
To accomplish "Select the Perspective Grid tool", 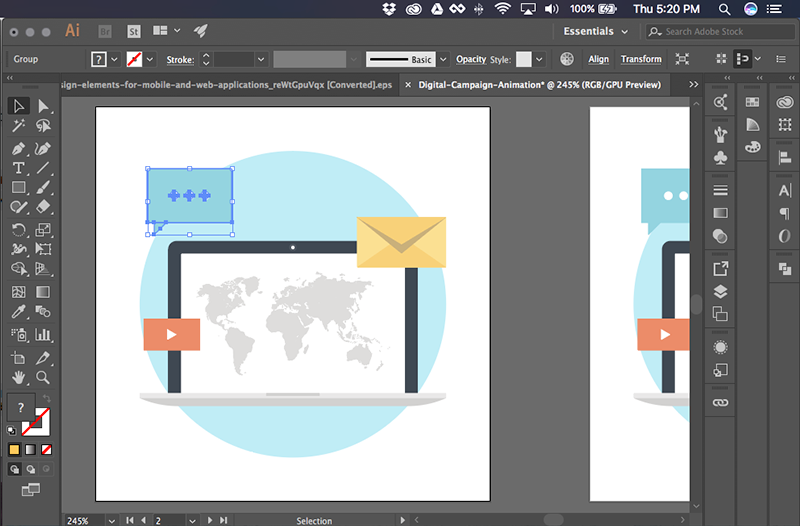I will [x=43, y=268].
